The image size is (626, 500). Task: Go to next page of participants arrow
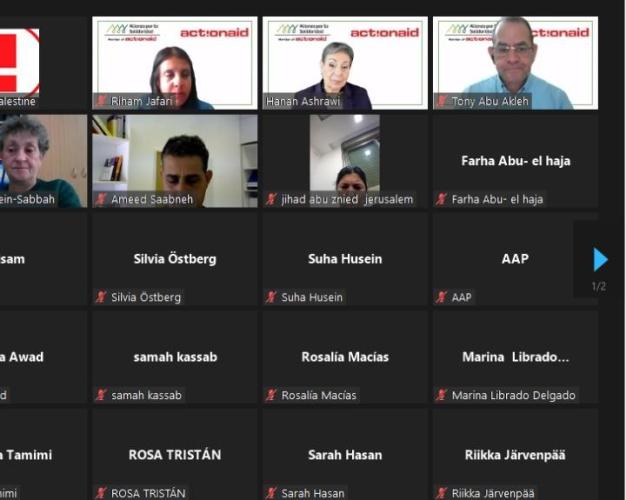(x=600, y=260)
